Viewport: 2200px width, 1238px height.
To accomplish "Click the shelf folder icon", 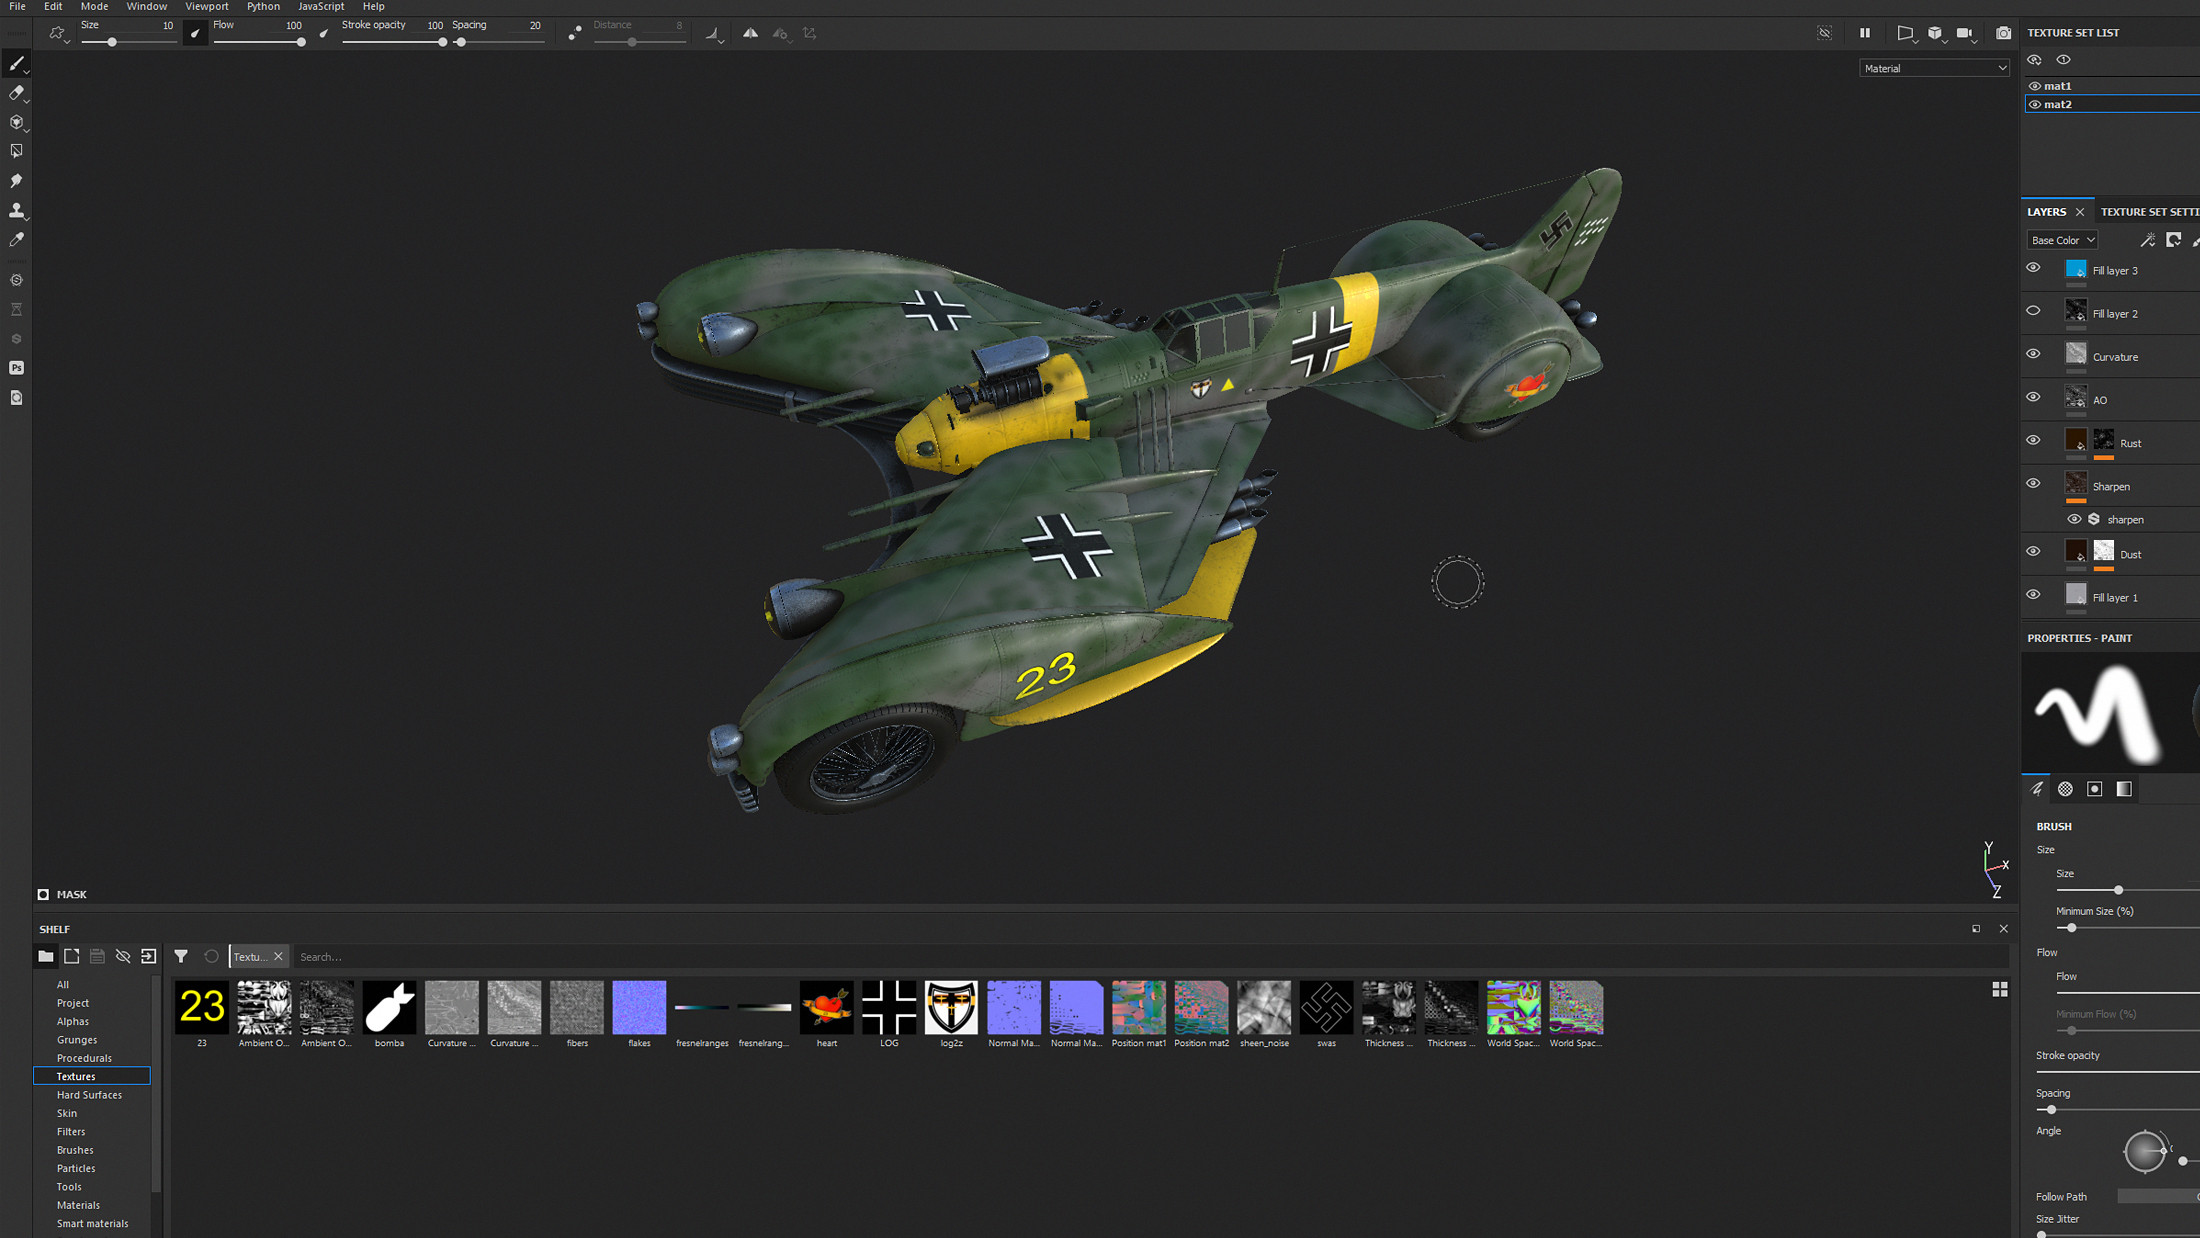I will 46,957.
